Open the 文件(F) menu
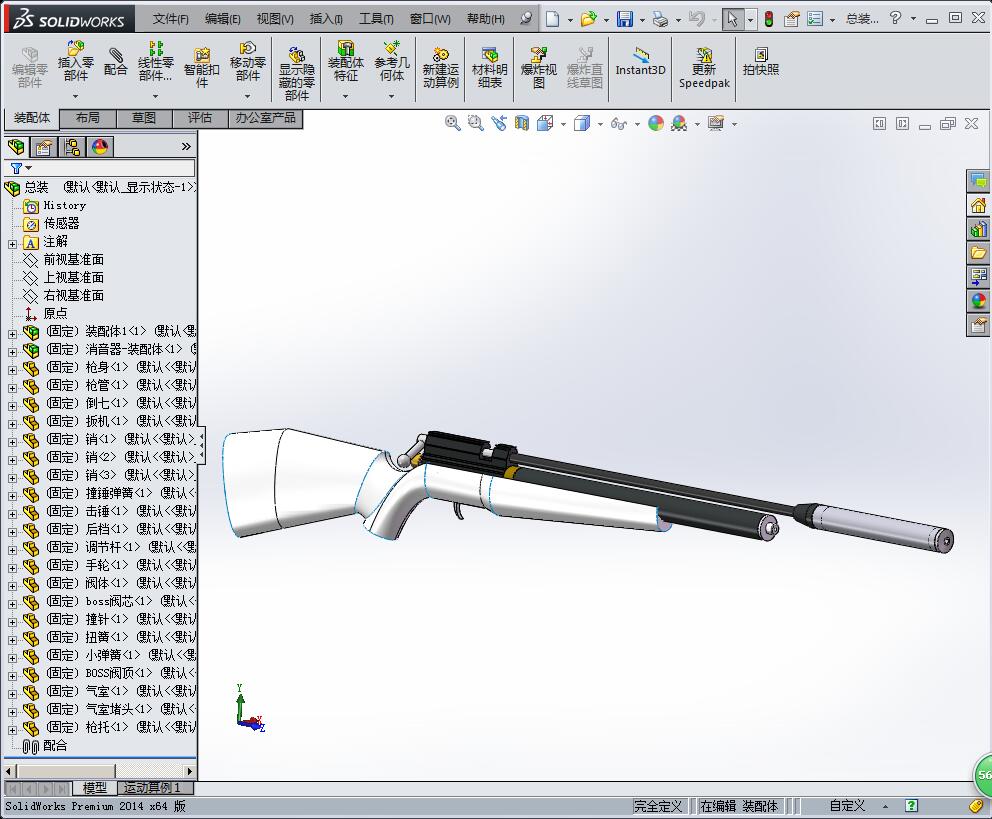Screen dimensions: 992x819 coord(170,19)
